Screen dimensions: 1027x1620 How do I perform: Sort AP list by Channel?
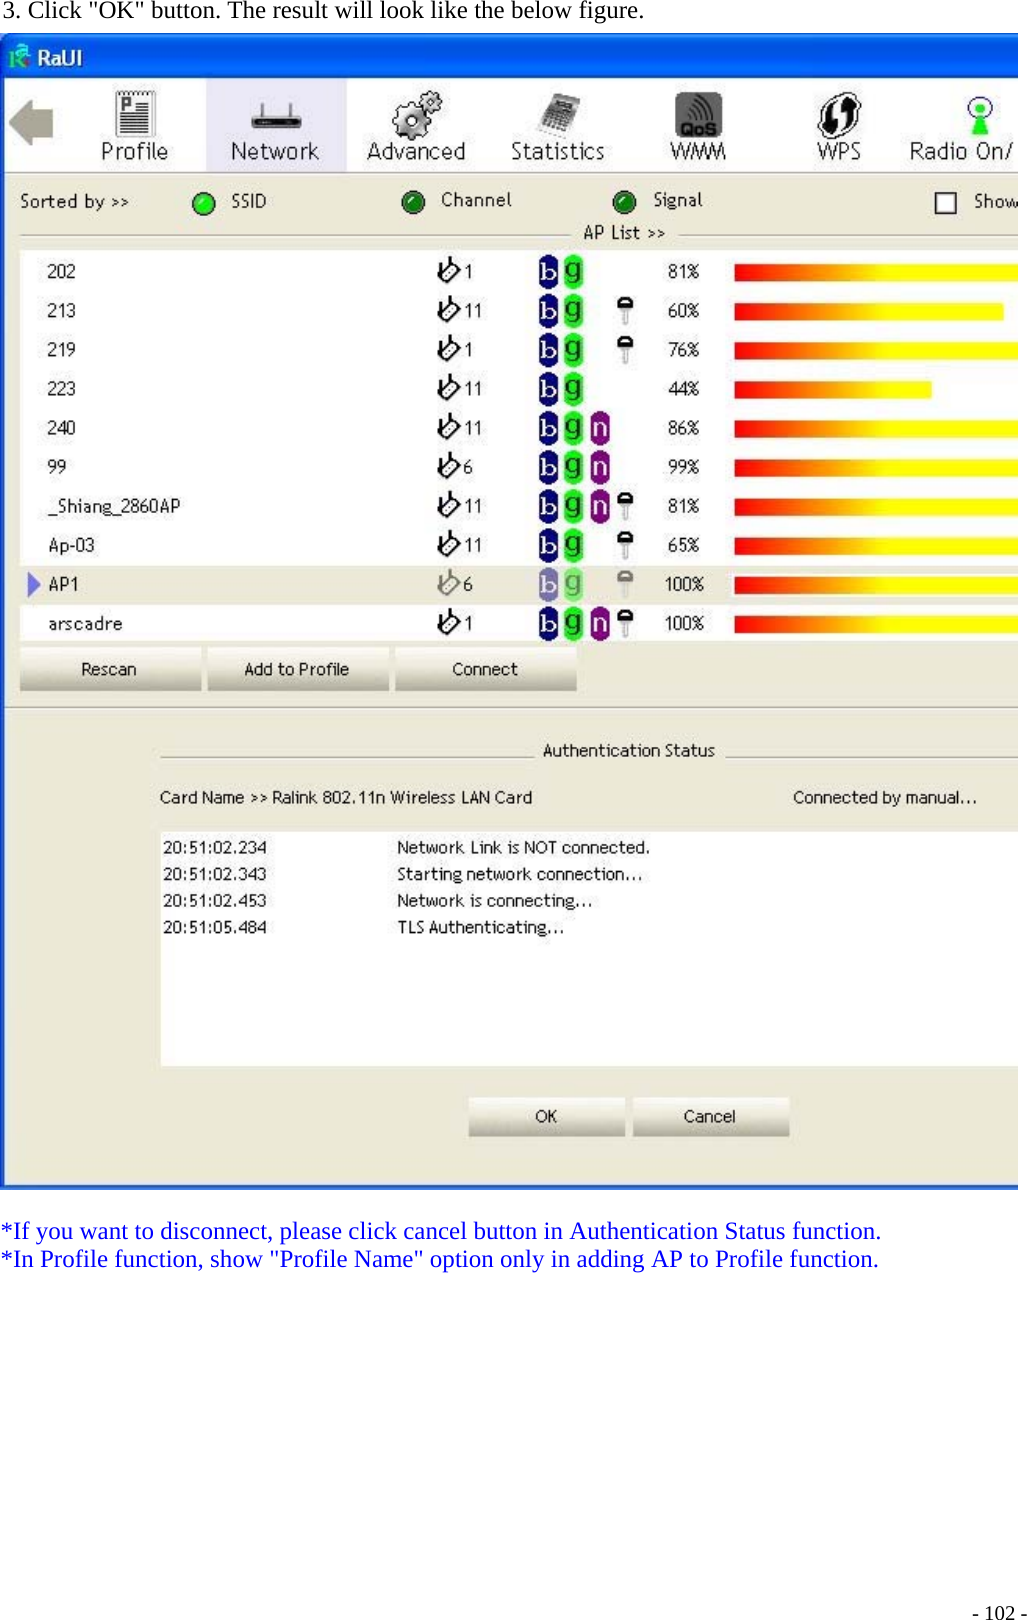tap(413, 202)
